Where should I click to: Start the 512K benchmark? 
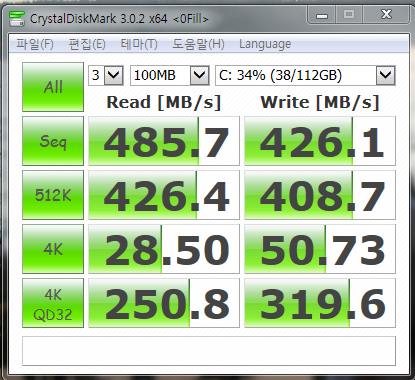coord(53,195)
